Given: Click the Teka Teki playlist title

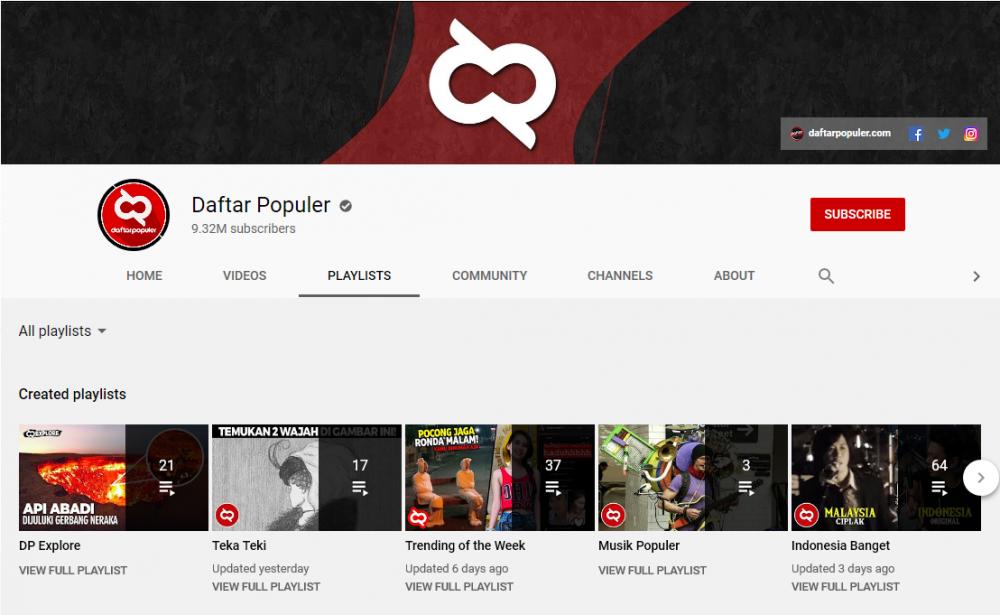Looking at the screenshot, I should pyautogui.click(x=239, y=545).
